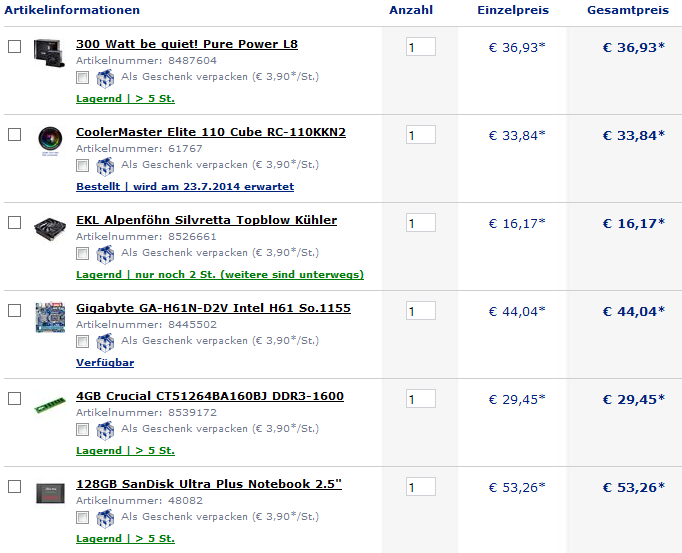The image size is (682, 553).
Task: Click the quantity field for the Crucial RAM
Action: (420, 399)
